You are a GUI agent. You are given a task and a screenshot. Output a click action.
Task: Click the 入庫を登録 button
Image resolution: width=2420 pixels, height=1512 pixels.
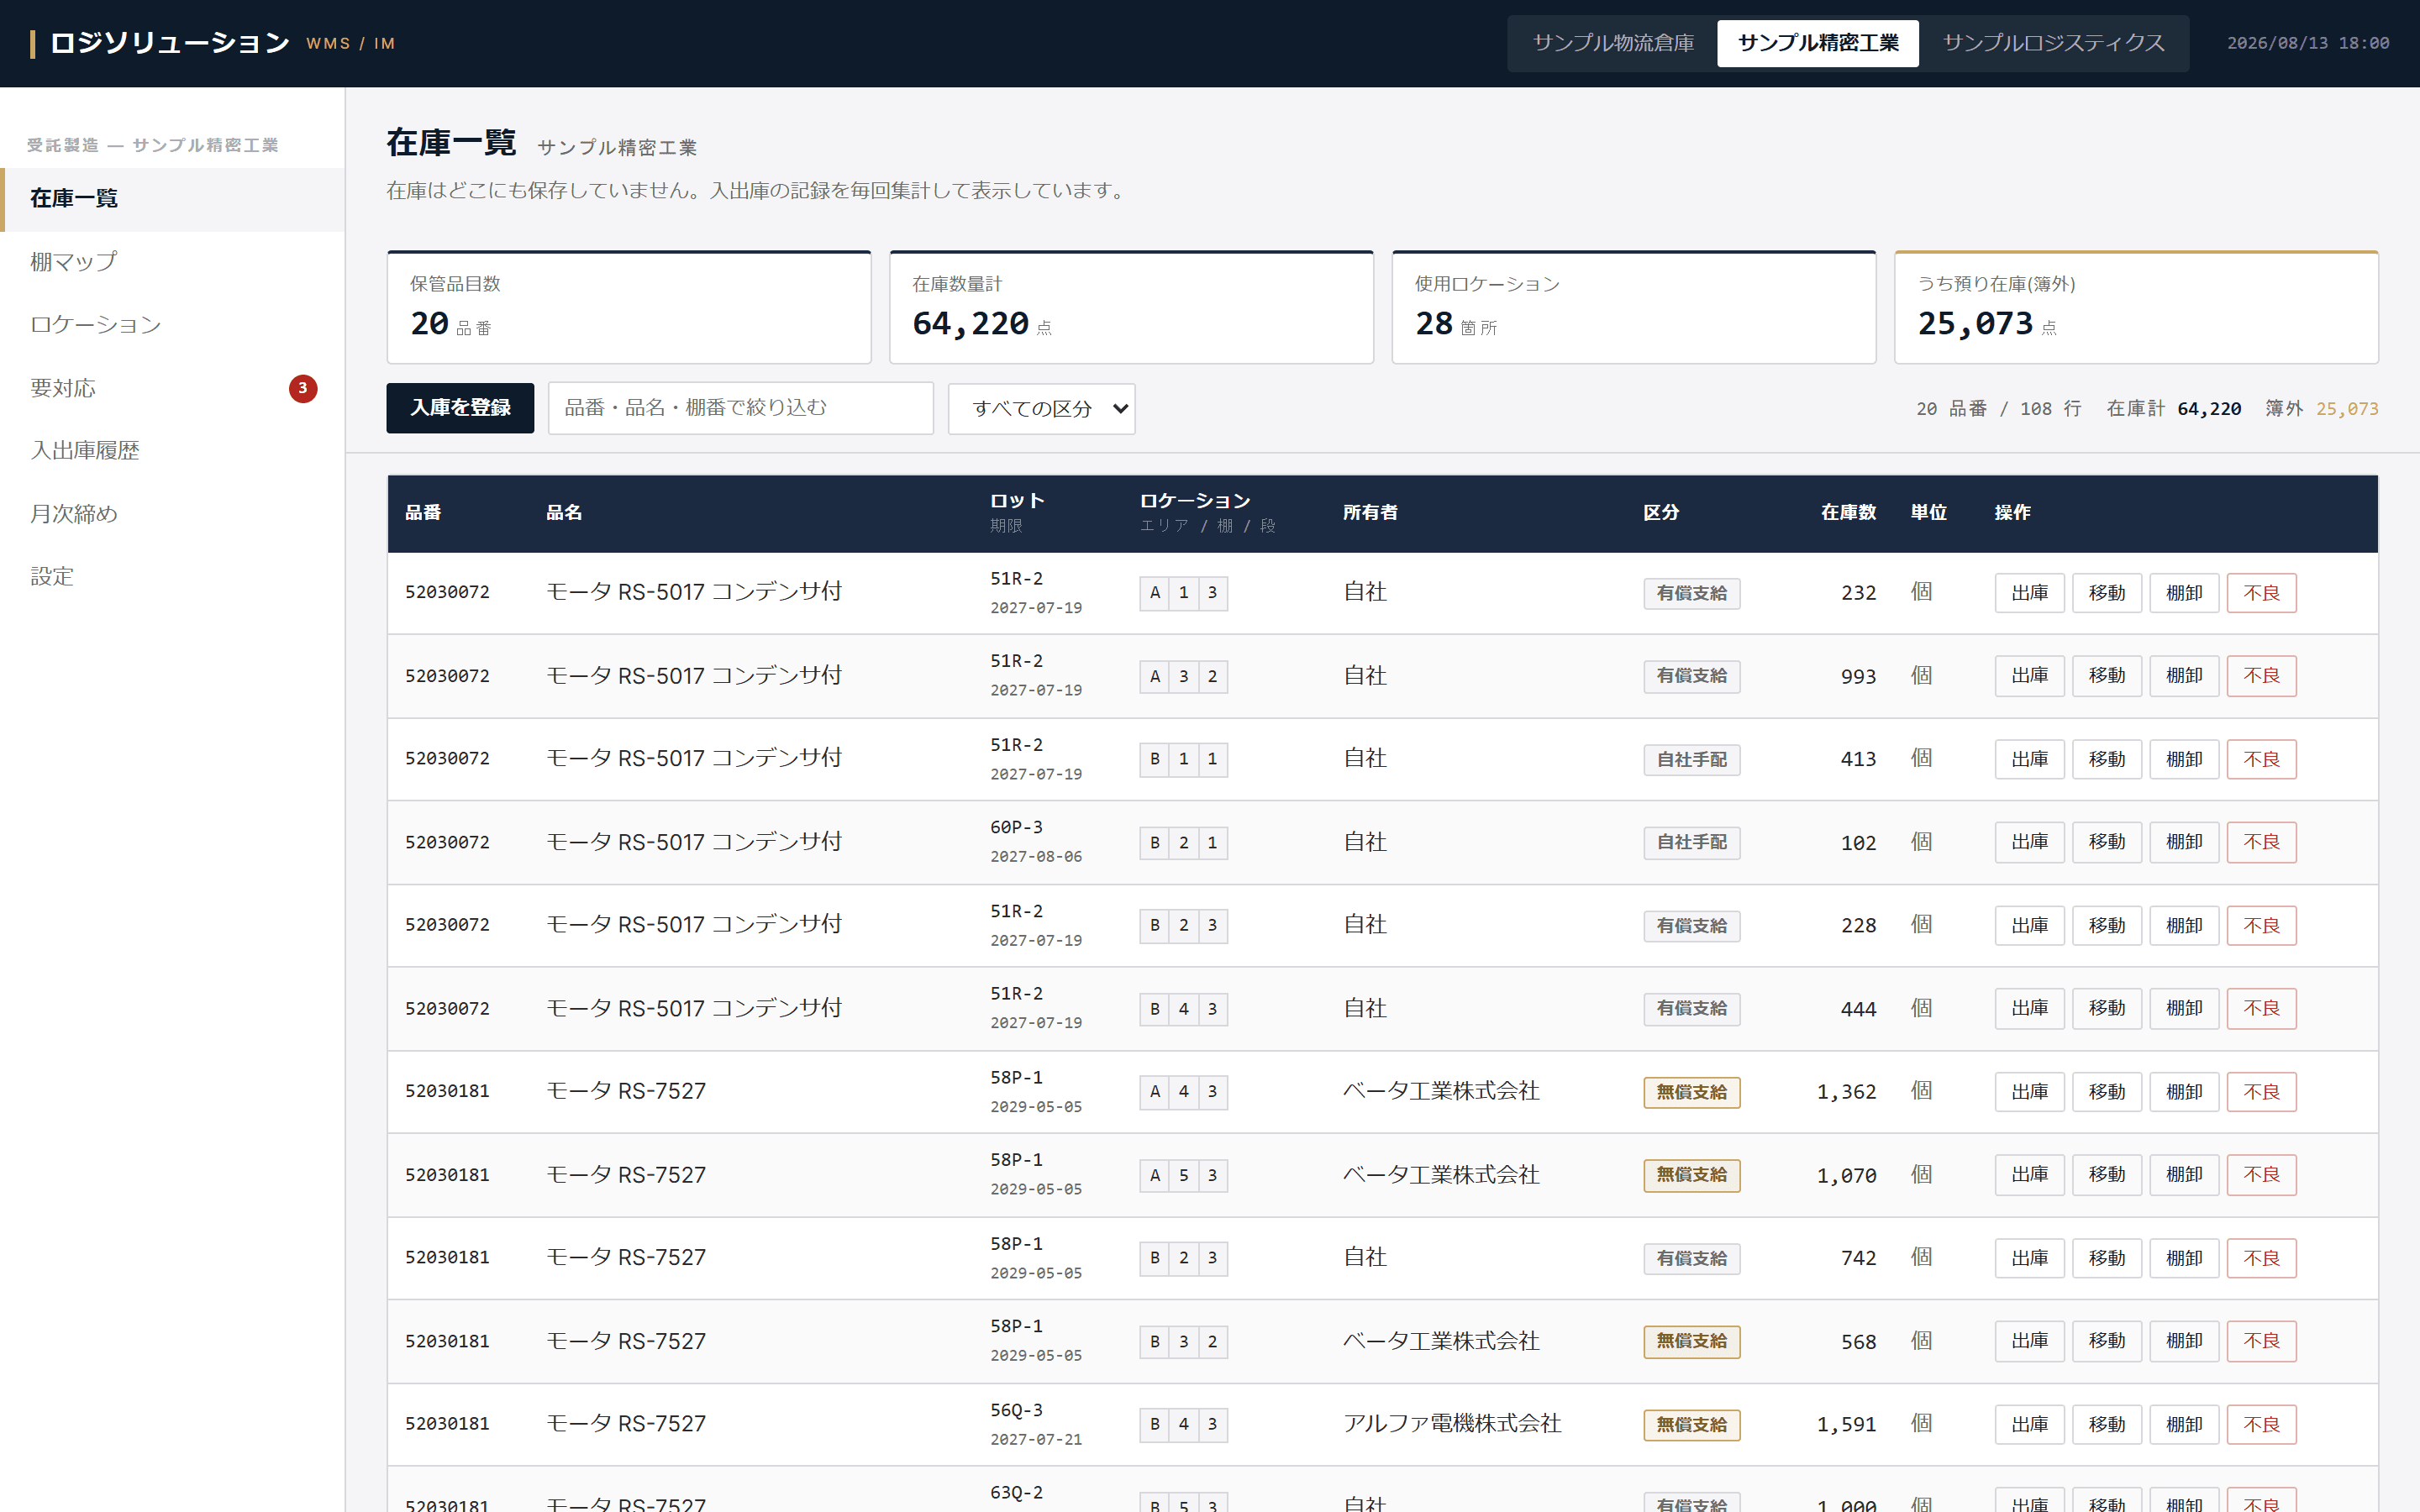(x=460, y=408)
